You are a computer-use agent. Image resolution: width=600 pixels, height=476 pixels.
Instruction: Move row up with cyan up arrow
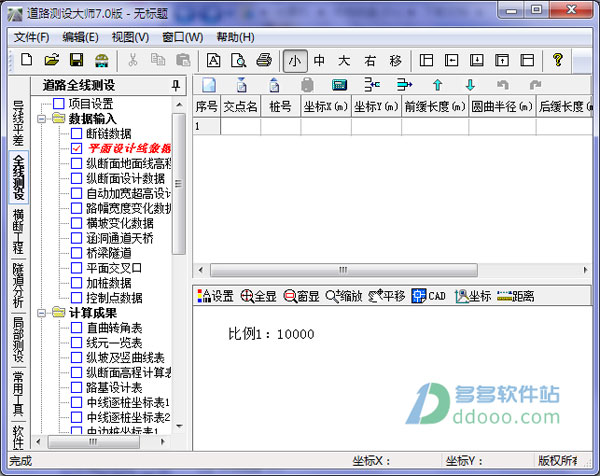coord(437,85)
